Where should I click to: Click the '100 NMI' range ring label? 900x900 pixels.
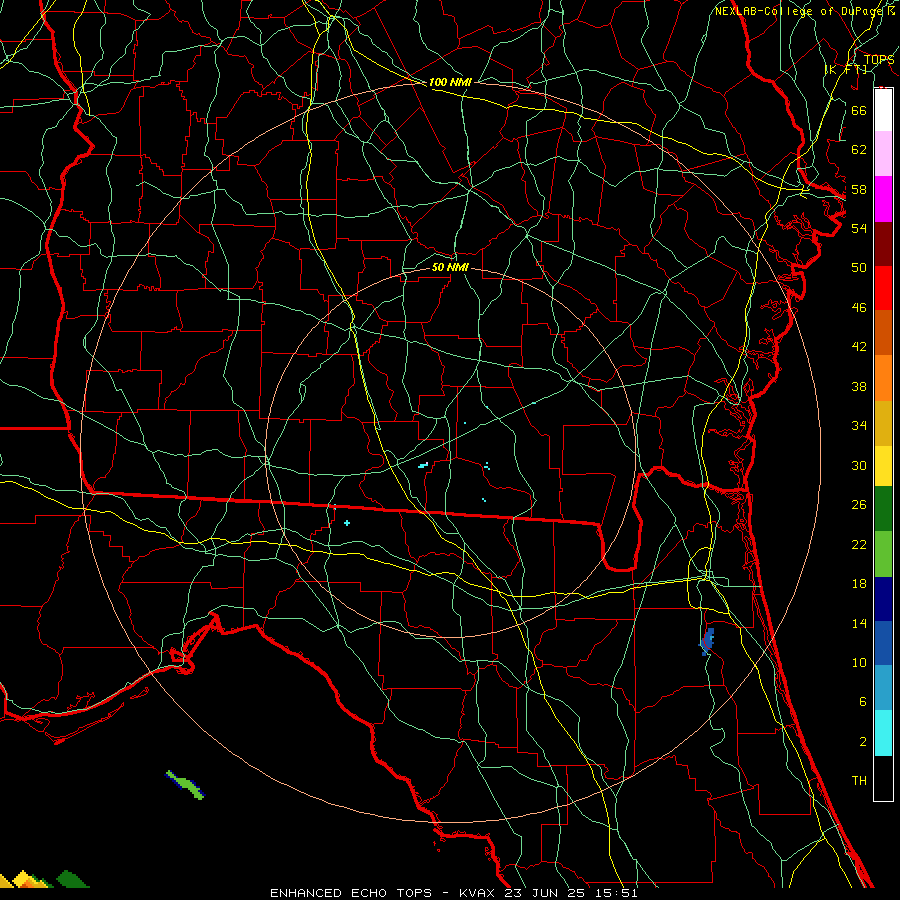450,82
